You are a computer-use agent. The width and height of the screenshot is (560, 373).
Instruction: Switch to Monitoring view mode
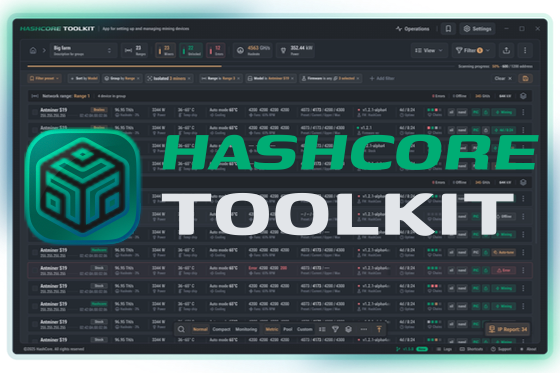click(246, 329)
